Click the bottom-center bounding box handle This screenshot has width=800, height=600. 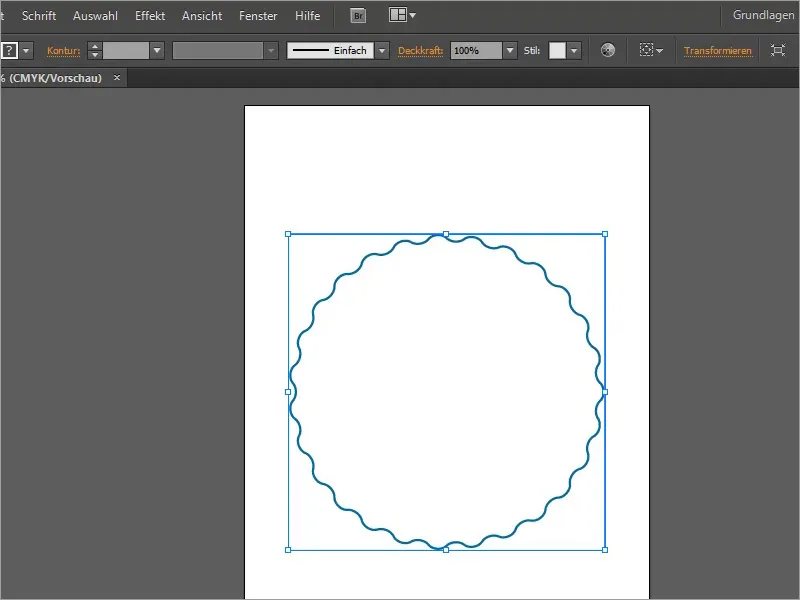(x=446, y=550)
